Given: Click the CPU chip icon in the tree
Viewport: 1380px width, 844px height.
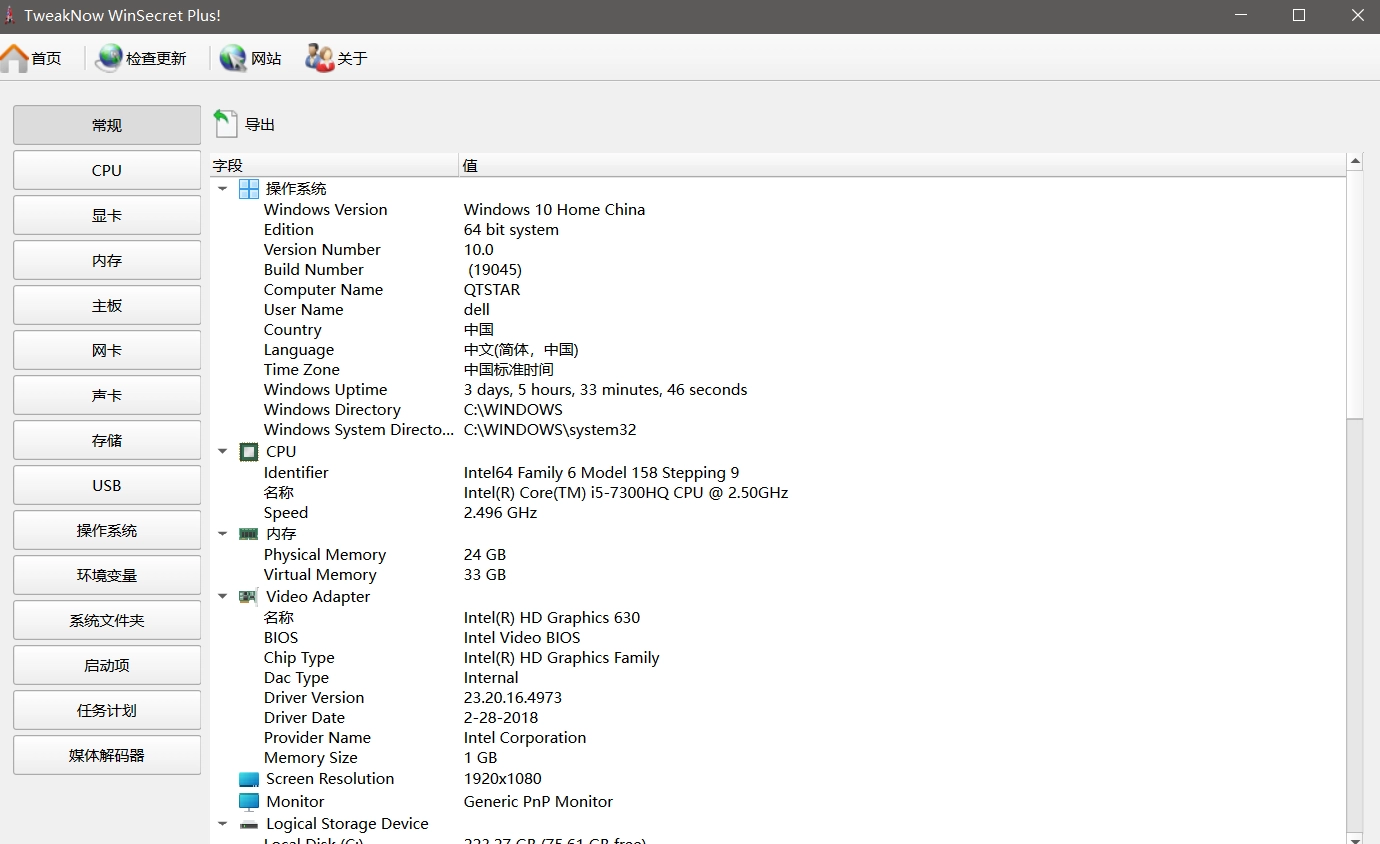Looking at the screenshot, I should click(x=249, y=452).
